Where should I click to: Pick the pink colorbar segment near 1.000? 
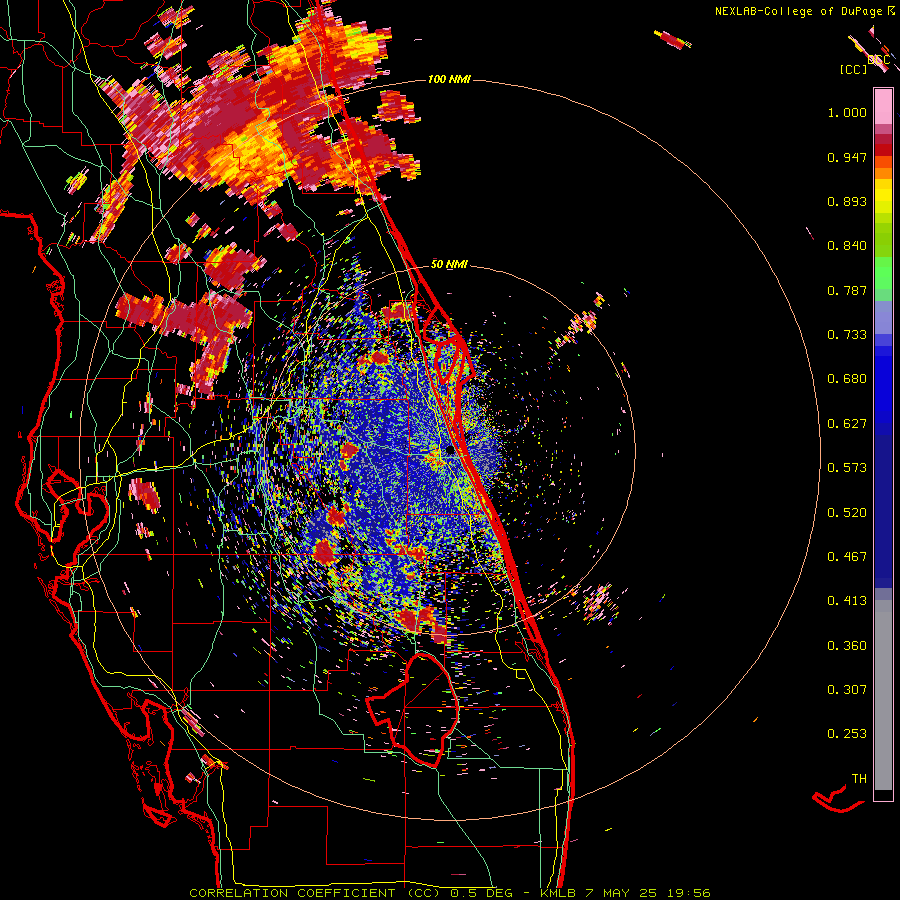[883, 107]
